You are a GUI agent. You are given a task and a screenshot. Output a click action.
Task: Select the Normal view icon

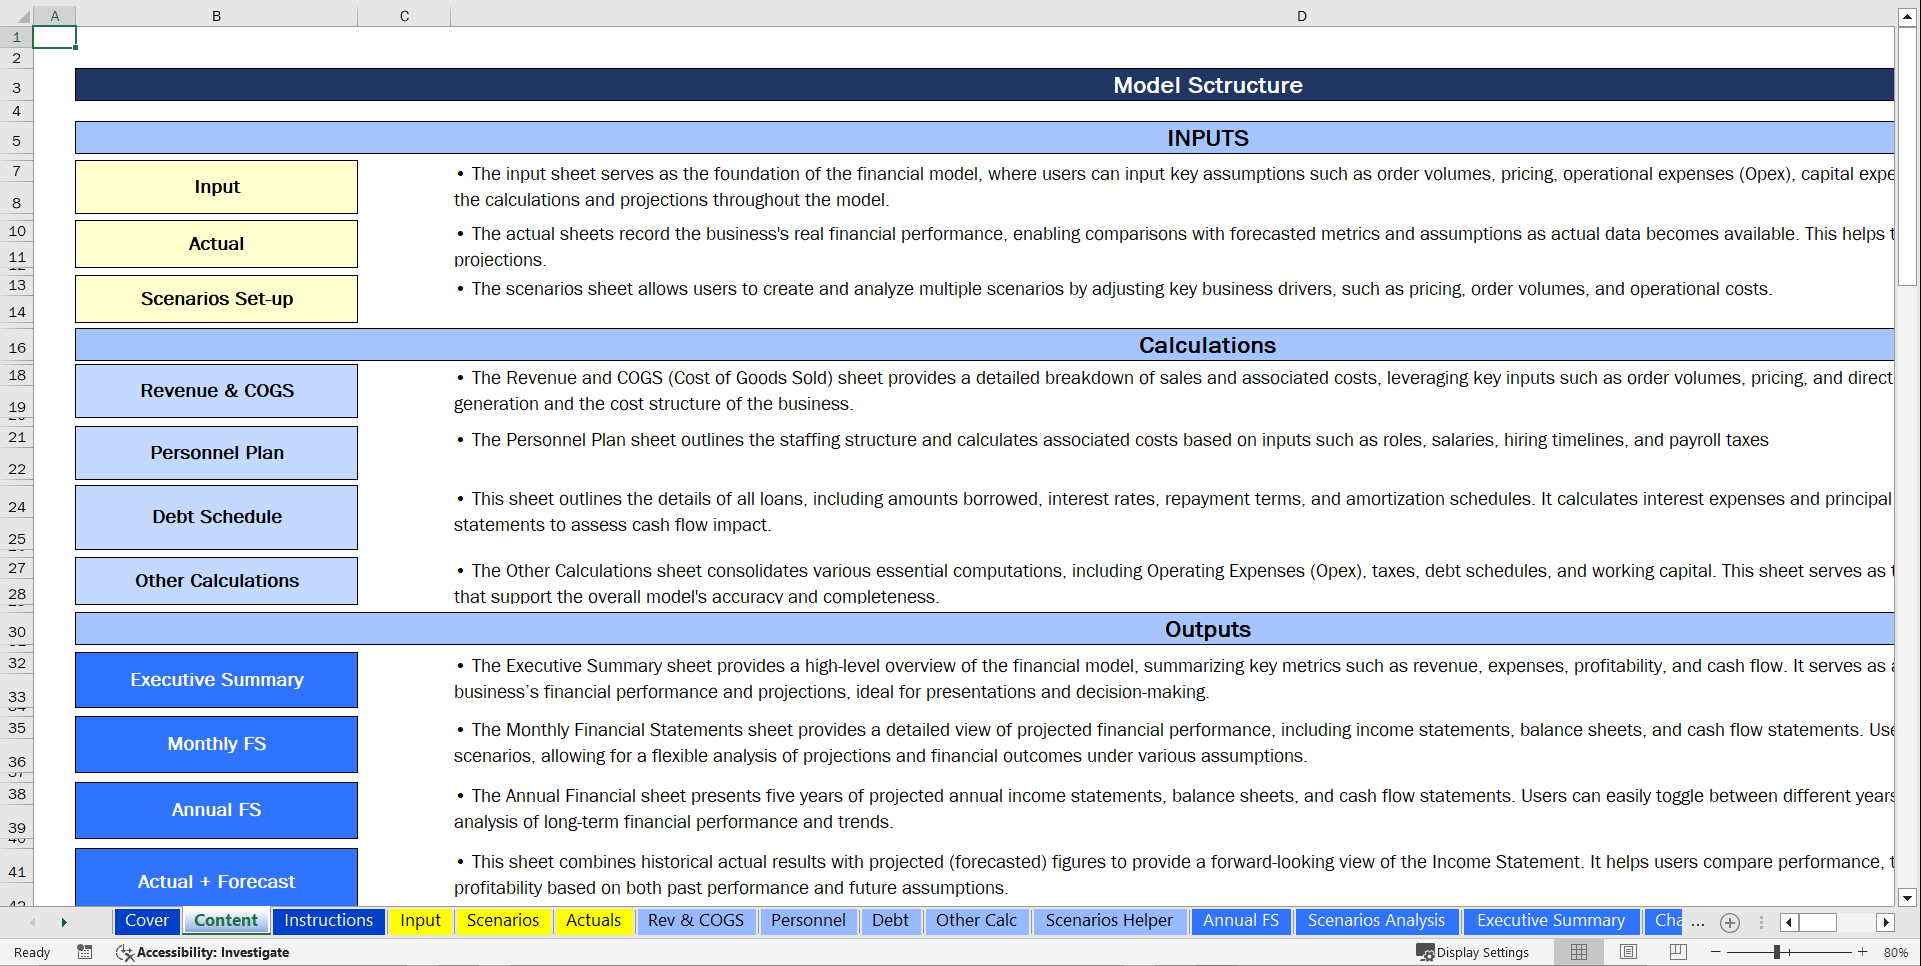[x=1579, y=952]
